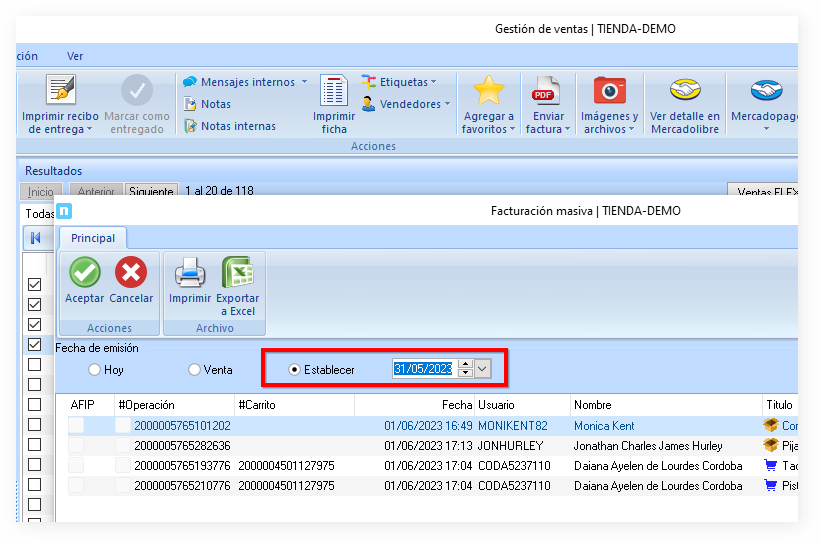Click the red Cancelar icon
Viewport: 820px width, 544px height.
tap(131, 273)
